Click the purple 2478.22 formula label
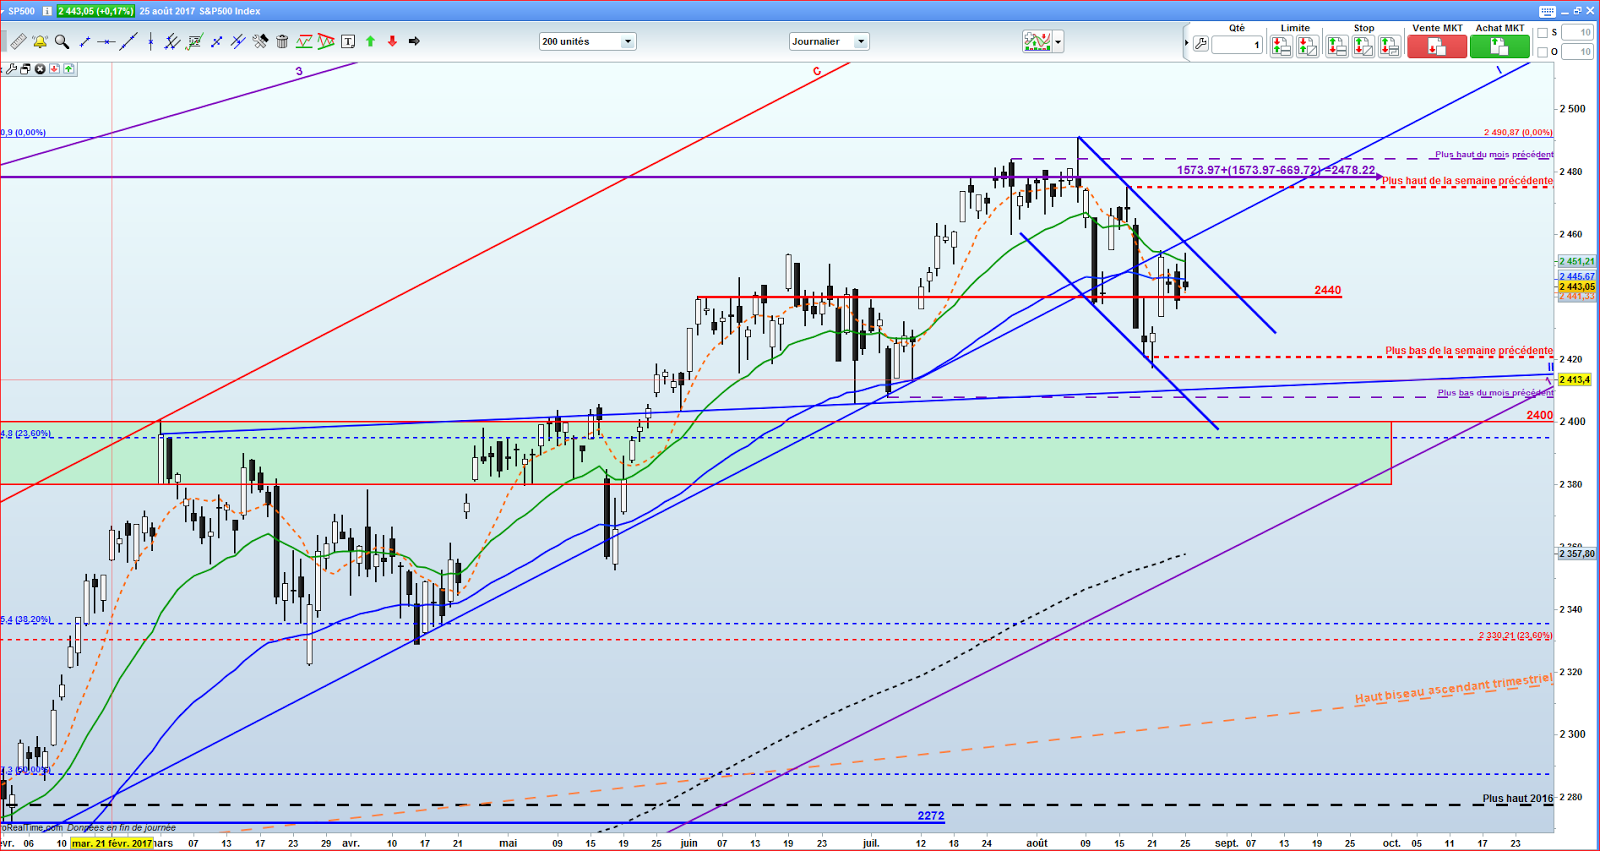The image size is (1600, 851). tap(1275, 170)
